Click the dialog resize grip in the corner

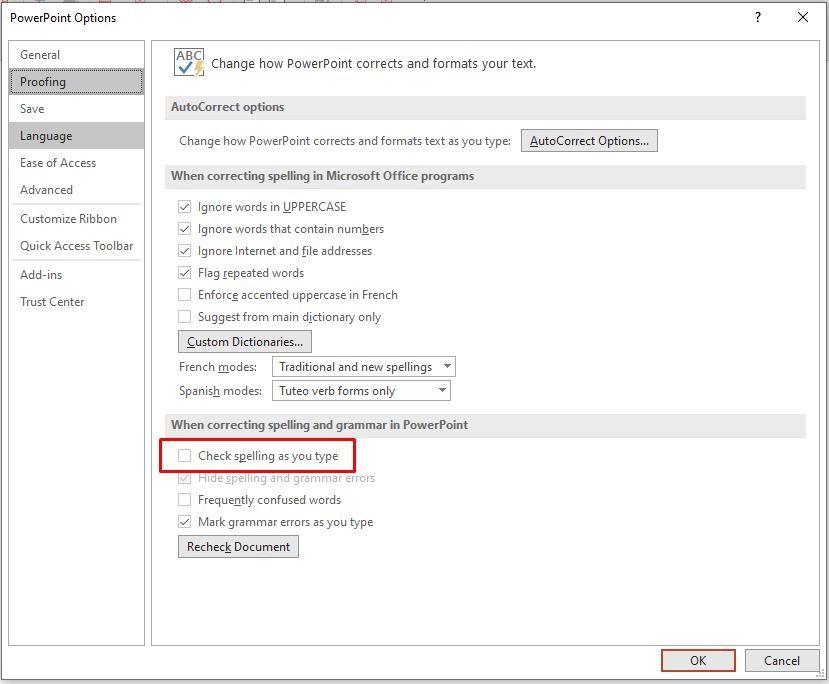pyautogui.click(x=821, y=673)
